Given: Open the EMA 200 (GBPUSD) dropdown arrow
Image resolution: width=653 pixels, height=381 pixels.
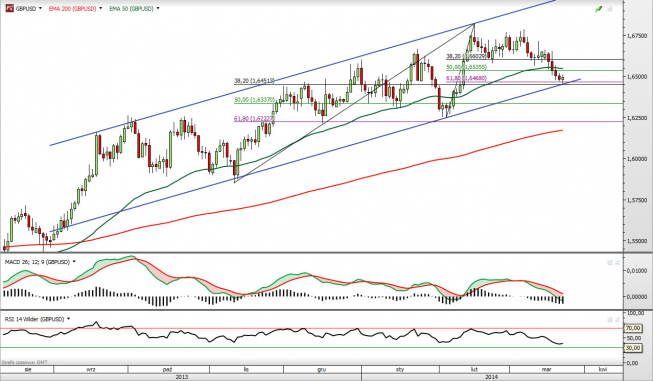Looking at the screenshot, I should pos(101,8).
